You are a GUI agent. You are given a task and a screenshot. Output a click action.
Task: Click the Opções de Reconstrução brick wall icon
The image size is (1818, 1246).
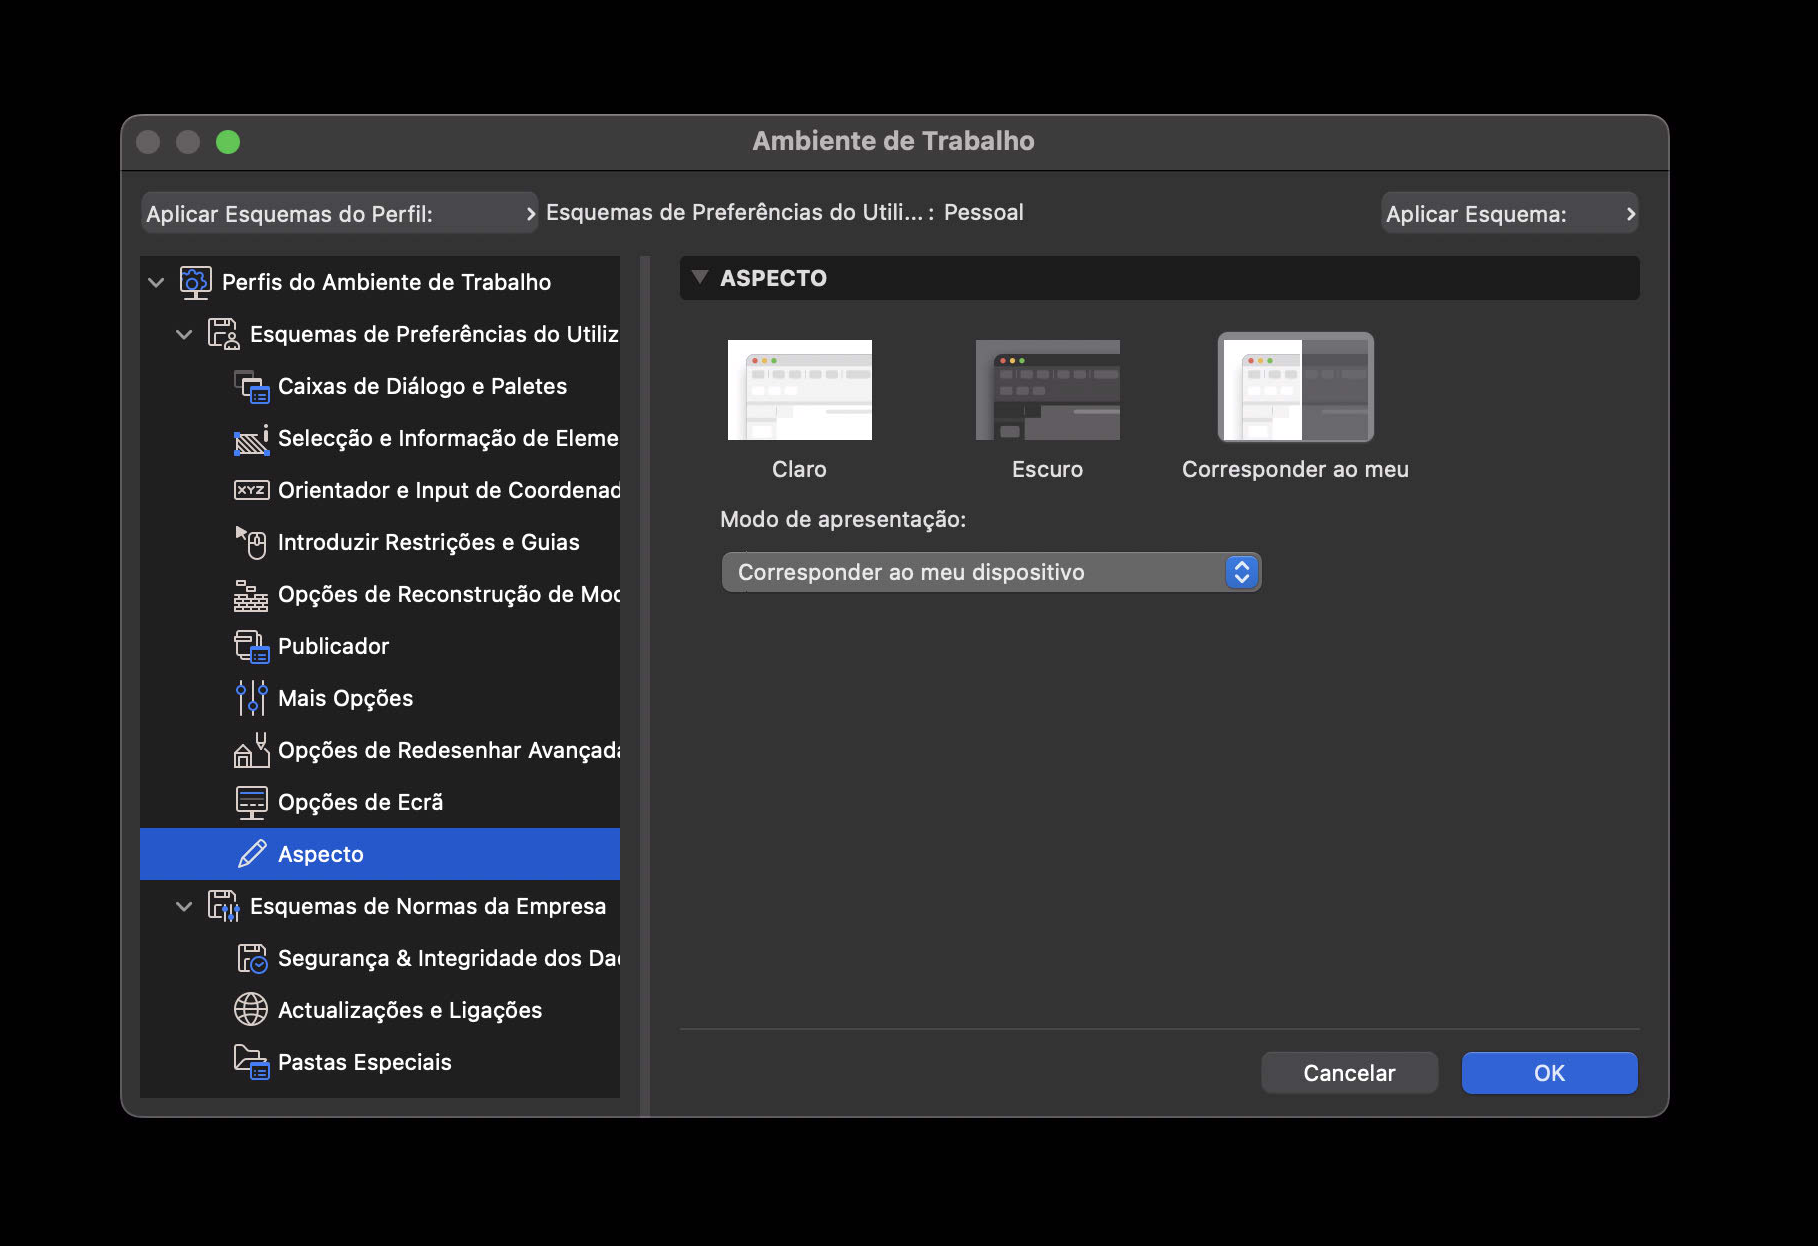pos(251,595)
